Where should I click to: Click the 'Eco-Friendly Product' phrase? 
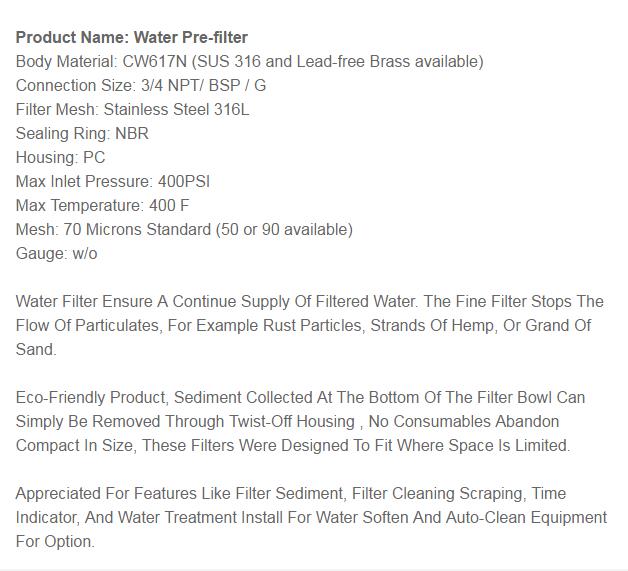point(92,398)
